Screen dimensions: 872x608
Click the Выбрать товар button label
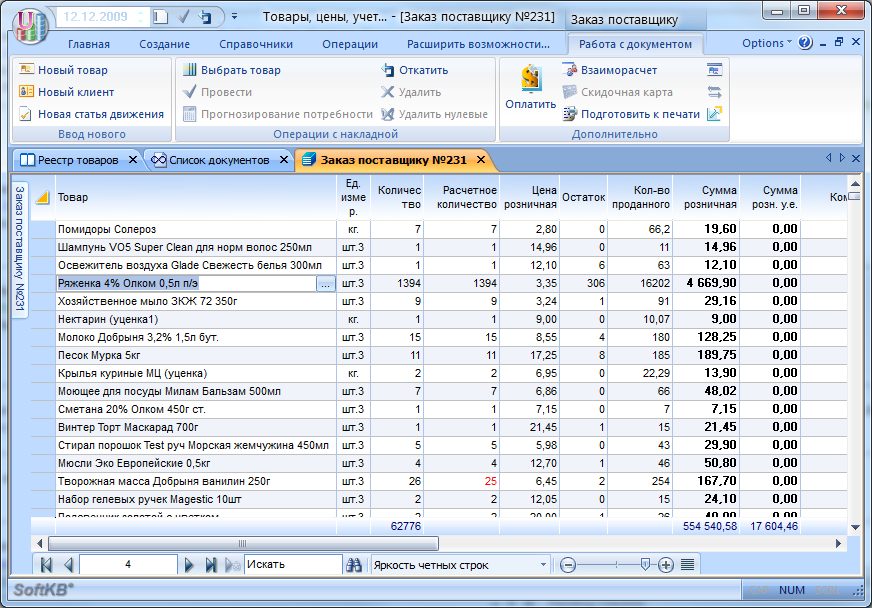241,70
